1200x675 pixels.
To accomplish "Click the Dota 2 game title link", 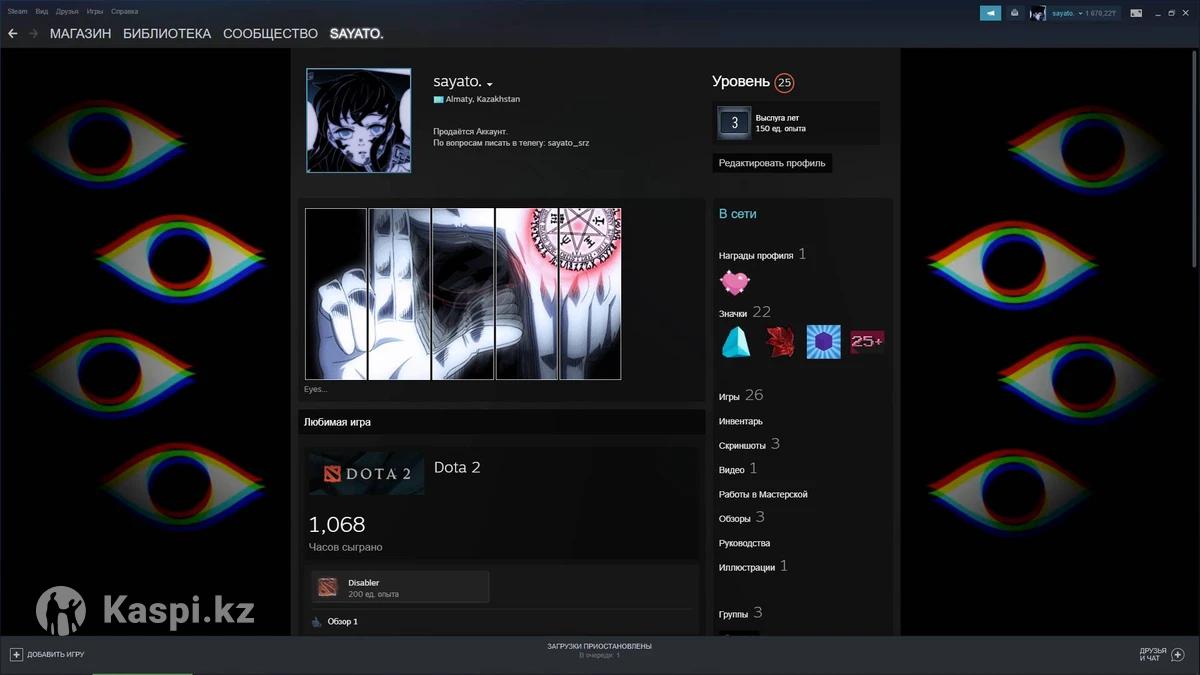I will pyautogui.click(x=457, y=467).
